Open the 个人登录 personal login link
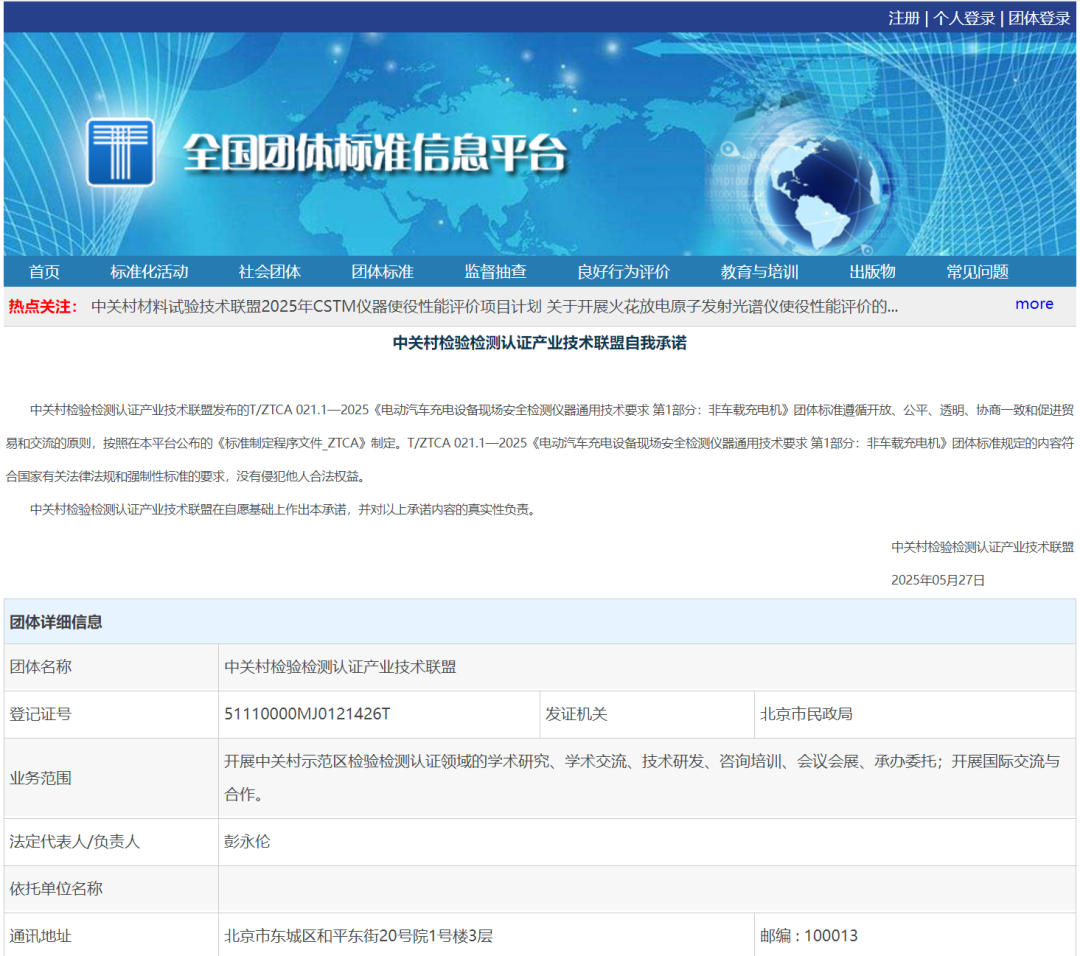The height and width of the screenshot is (956, 1080). tap(964, 18)
